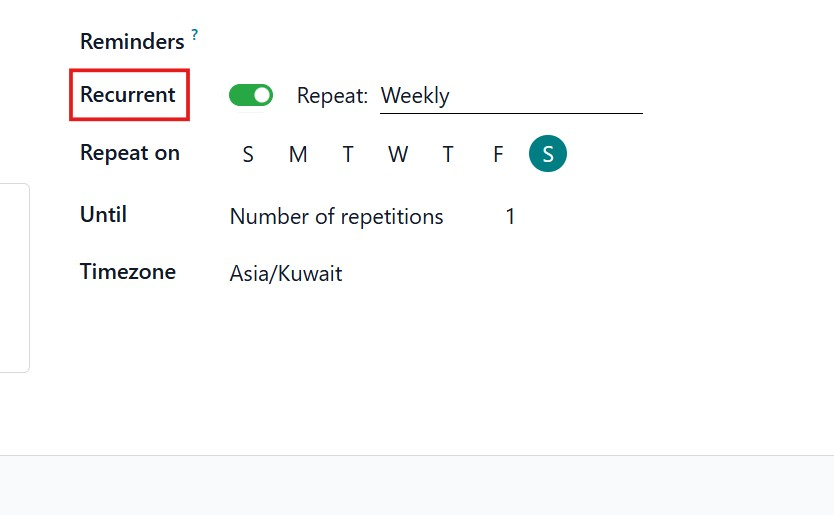Click the Reminders field label
Screen dimensions: 834x515
(132, 41)
